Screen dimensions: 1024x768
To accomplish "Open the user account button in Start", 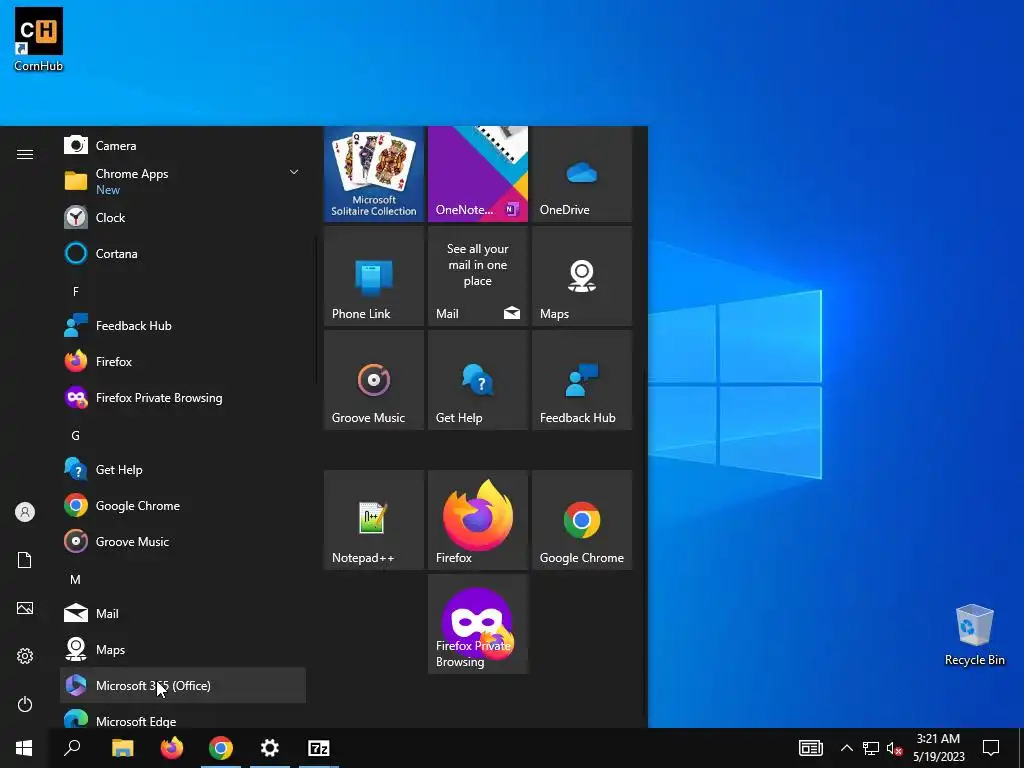I will (25, 512).
